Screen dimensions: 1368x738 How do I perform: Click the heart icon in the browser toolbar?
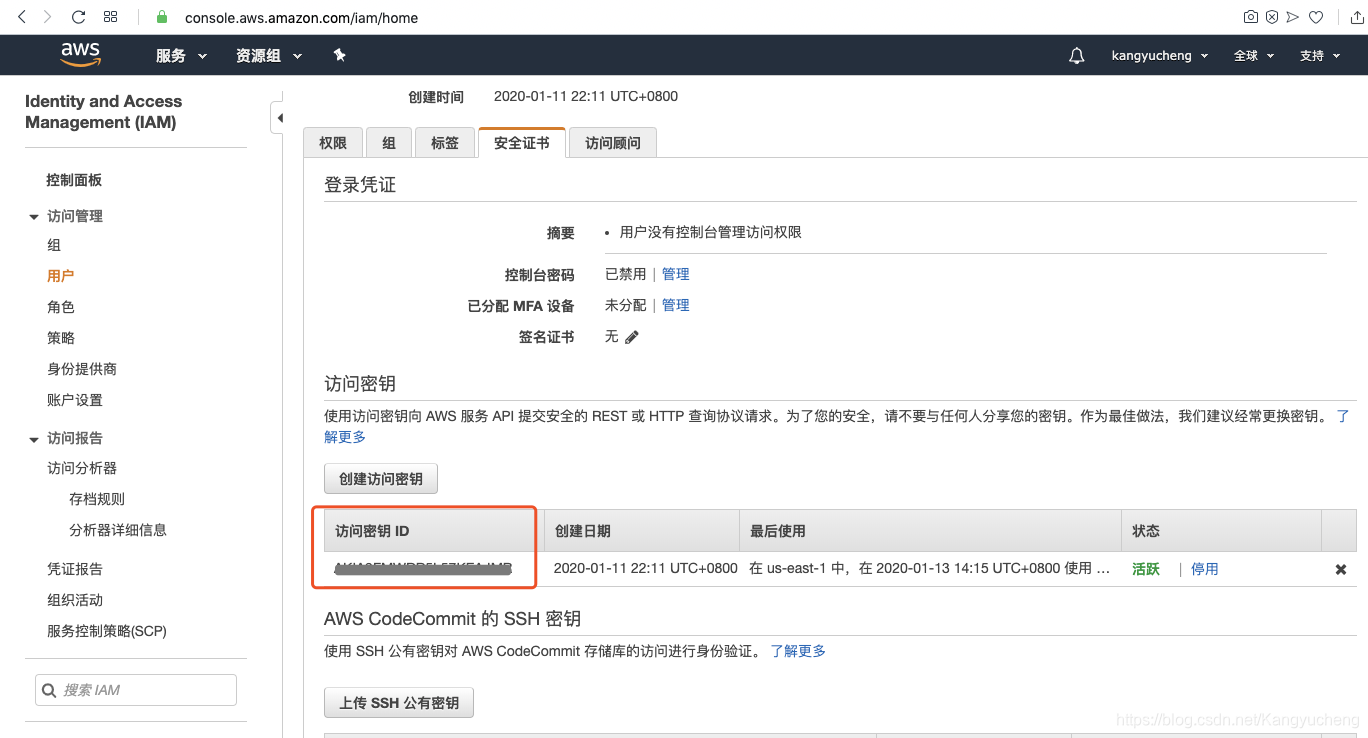(1316, 16)
